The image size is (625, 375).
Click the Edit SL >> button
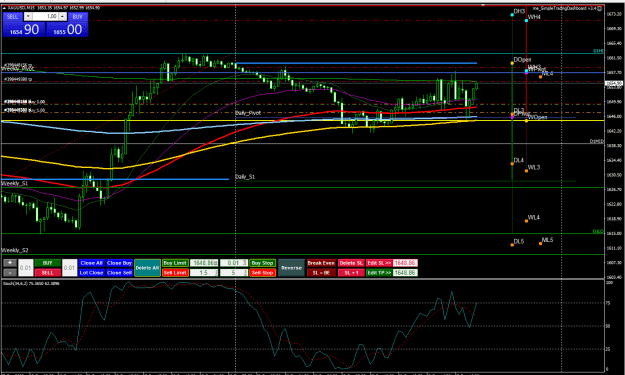[x=379, y=263]
